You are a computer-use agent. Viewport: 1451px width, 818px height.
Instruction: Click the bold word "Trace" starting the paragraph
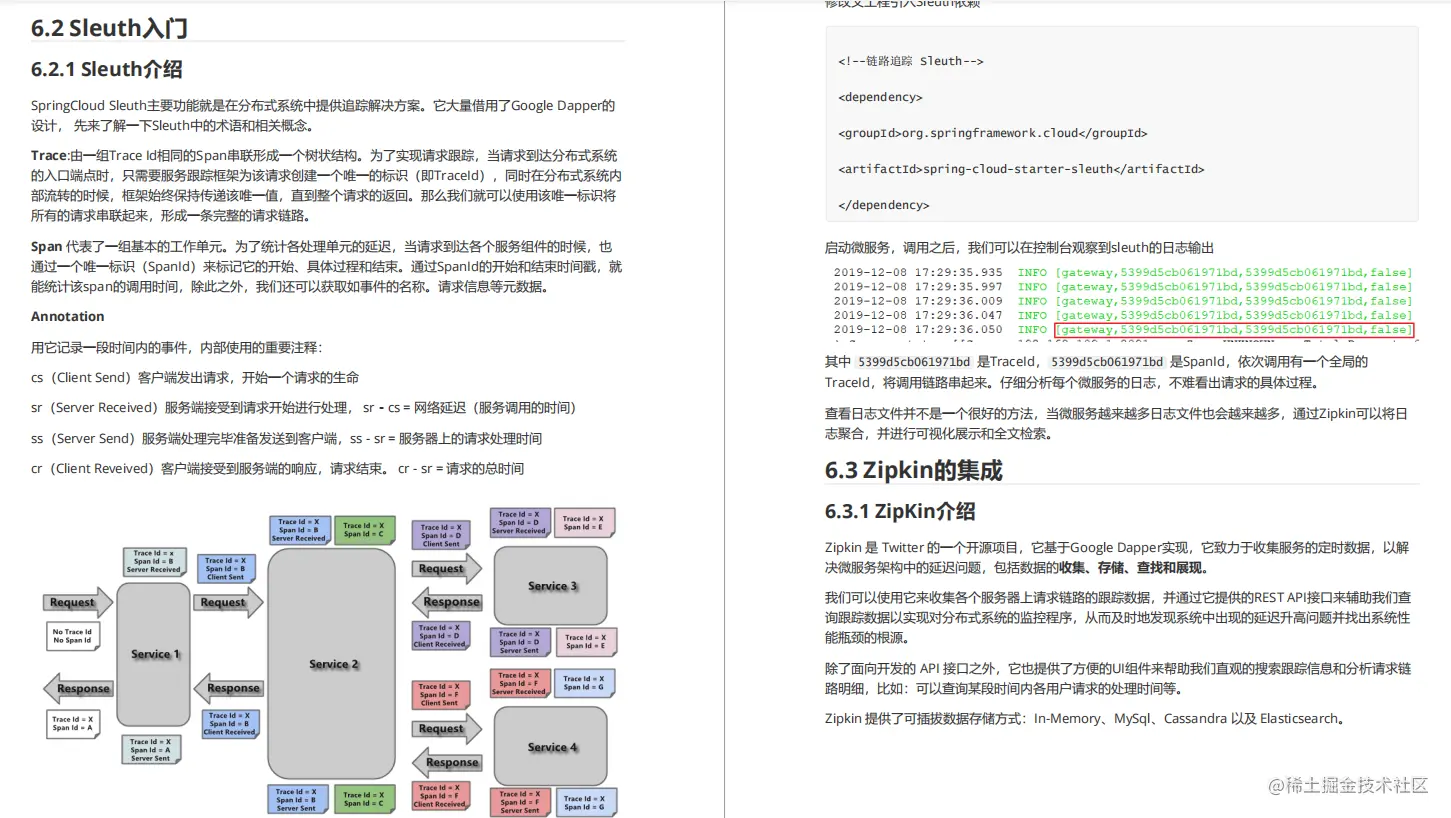[48, 156]
